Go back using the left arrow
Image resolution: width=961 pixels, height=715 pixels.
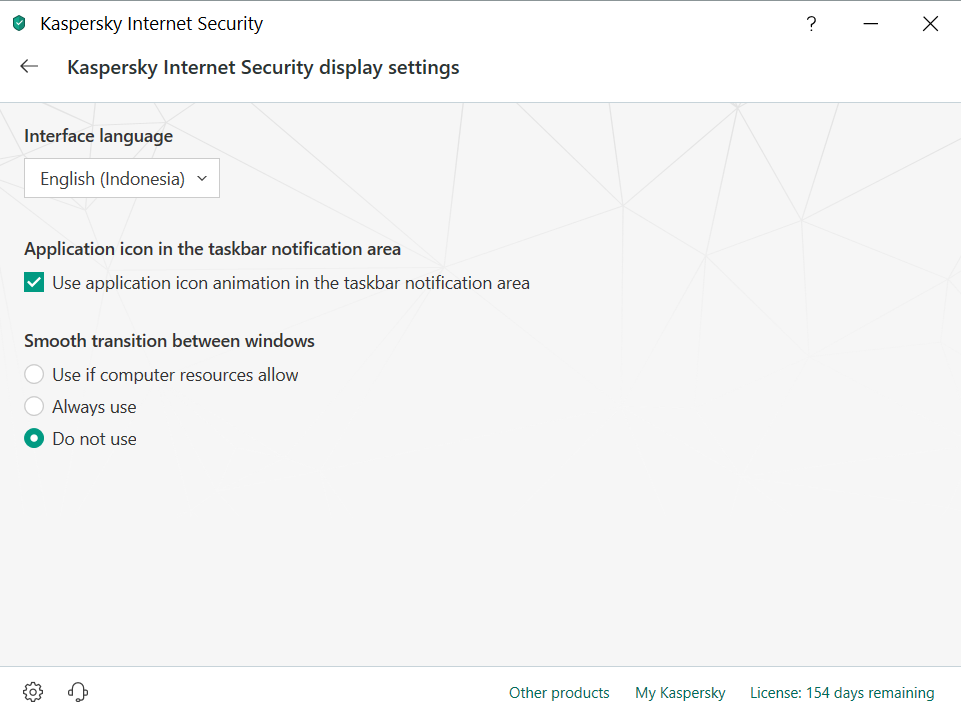pyautogui.click(x=29, y=67)
